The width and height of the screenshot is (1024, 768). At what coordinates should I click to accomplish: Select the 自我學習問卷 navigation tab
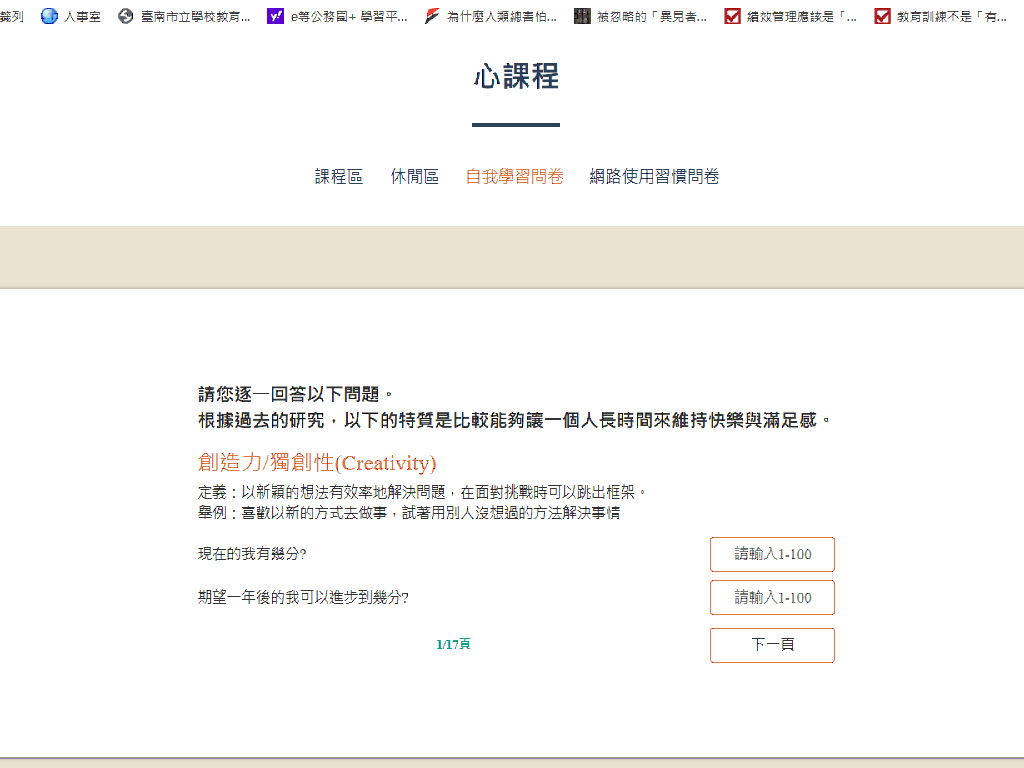[514, 177]
